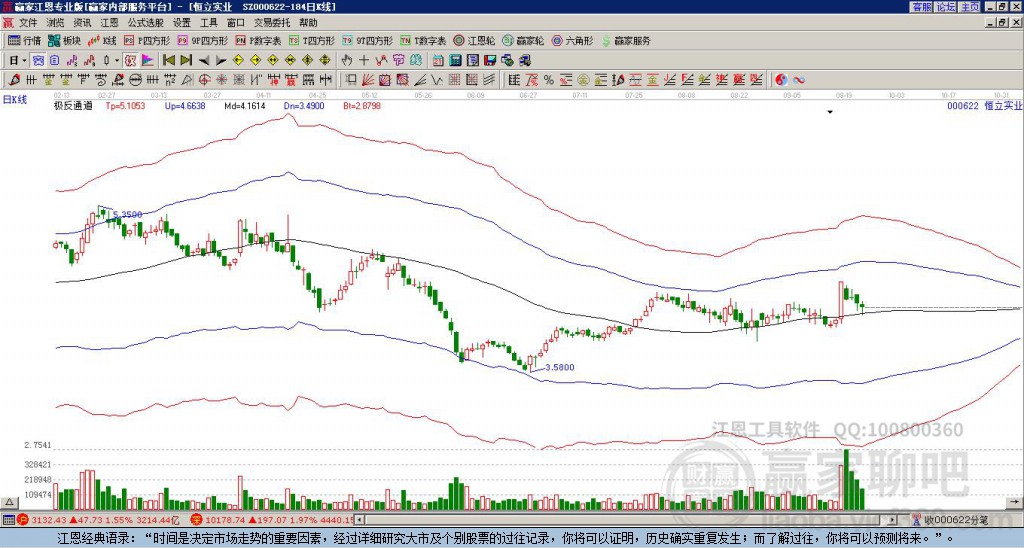The width and height of the screenshot is (1024, 548).
Task: Select the zigzag wave line tool
Action: (436, 80)
